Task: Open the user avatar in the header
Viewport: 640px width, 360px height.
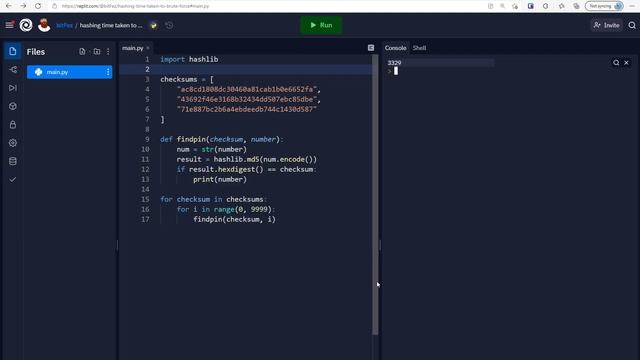Action: (44, 25)
